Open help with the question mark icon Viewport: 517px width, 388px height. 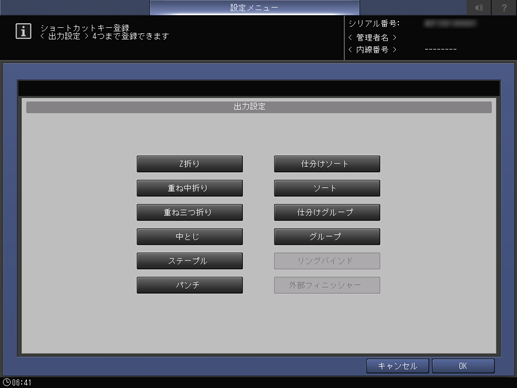[504, 7]
